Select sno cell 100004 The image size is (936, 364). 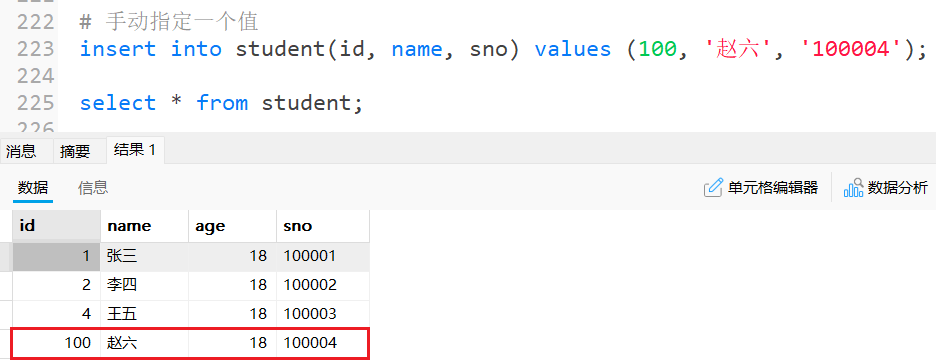(x=323, y=343)
